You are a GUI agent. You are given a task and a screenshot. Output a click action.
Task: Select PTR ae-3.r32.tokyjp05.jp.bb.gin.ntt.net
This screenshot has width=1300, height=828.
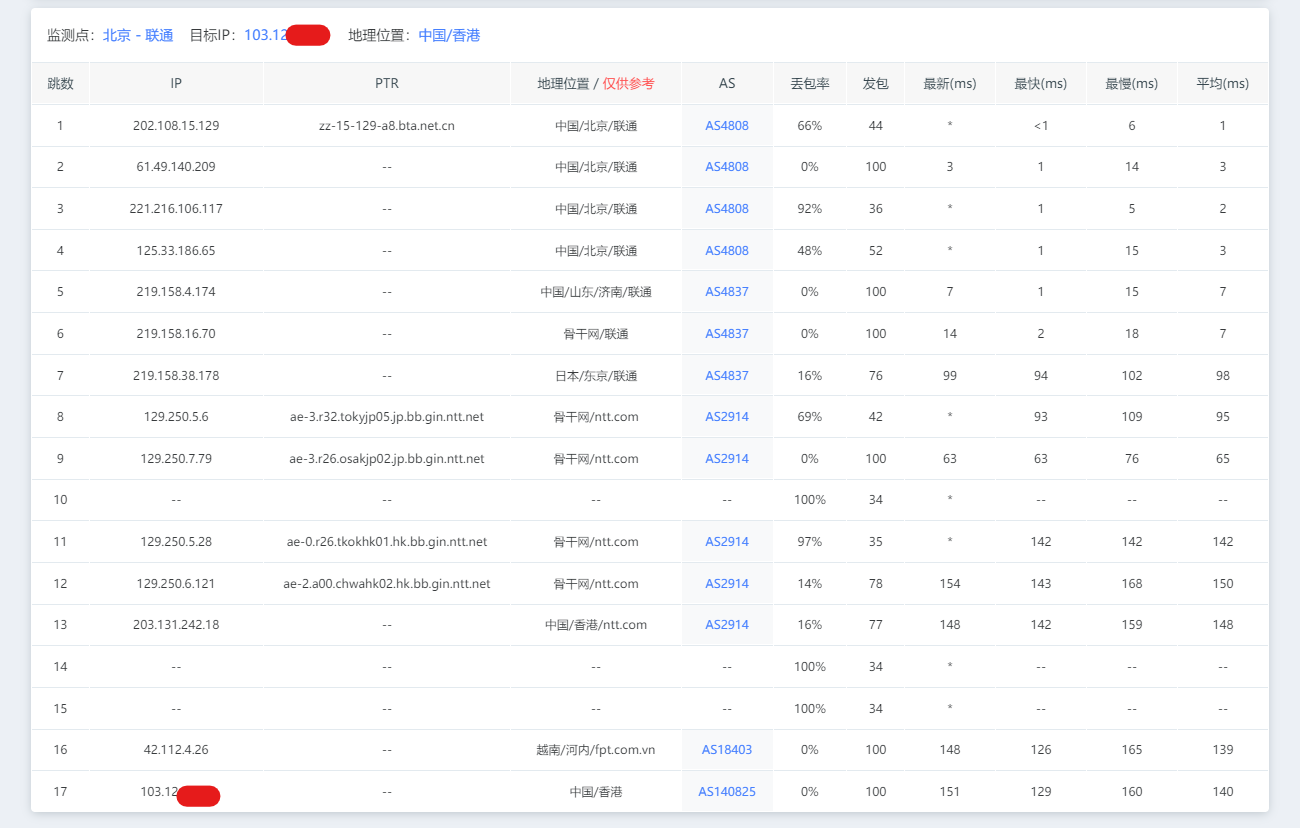click(x=387, y=417)
